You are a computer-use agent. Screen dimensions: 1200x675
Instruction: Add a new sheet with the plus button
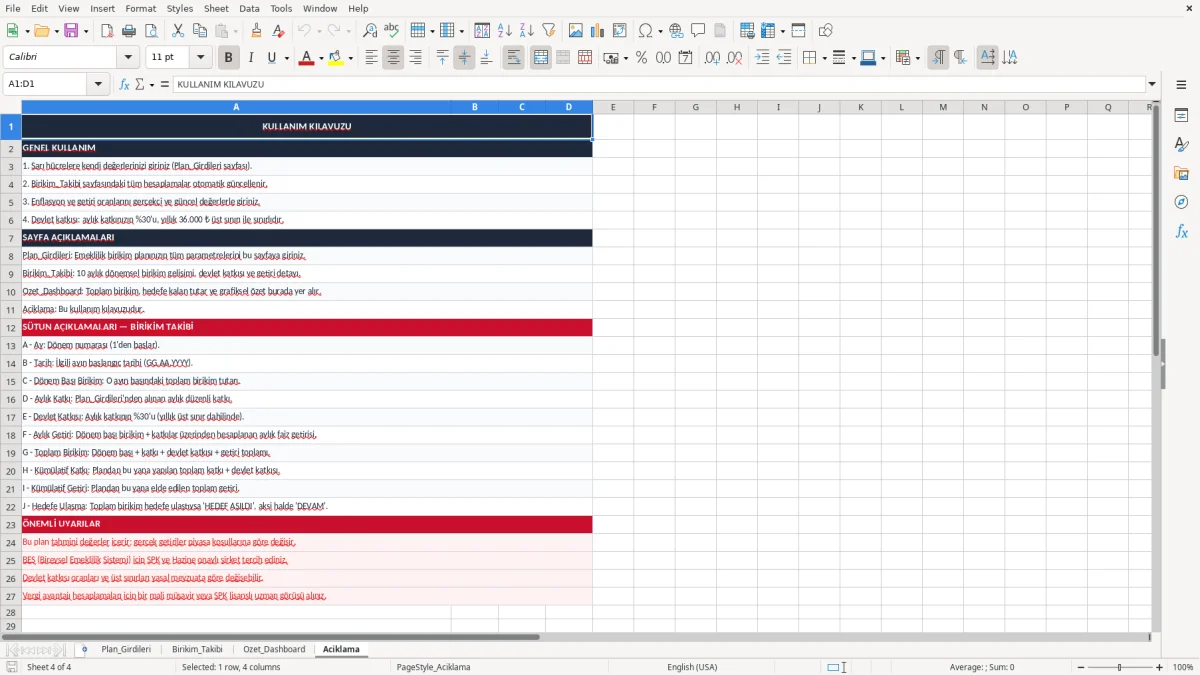point(84,649)
